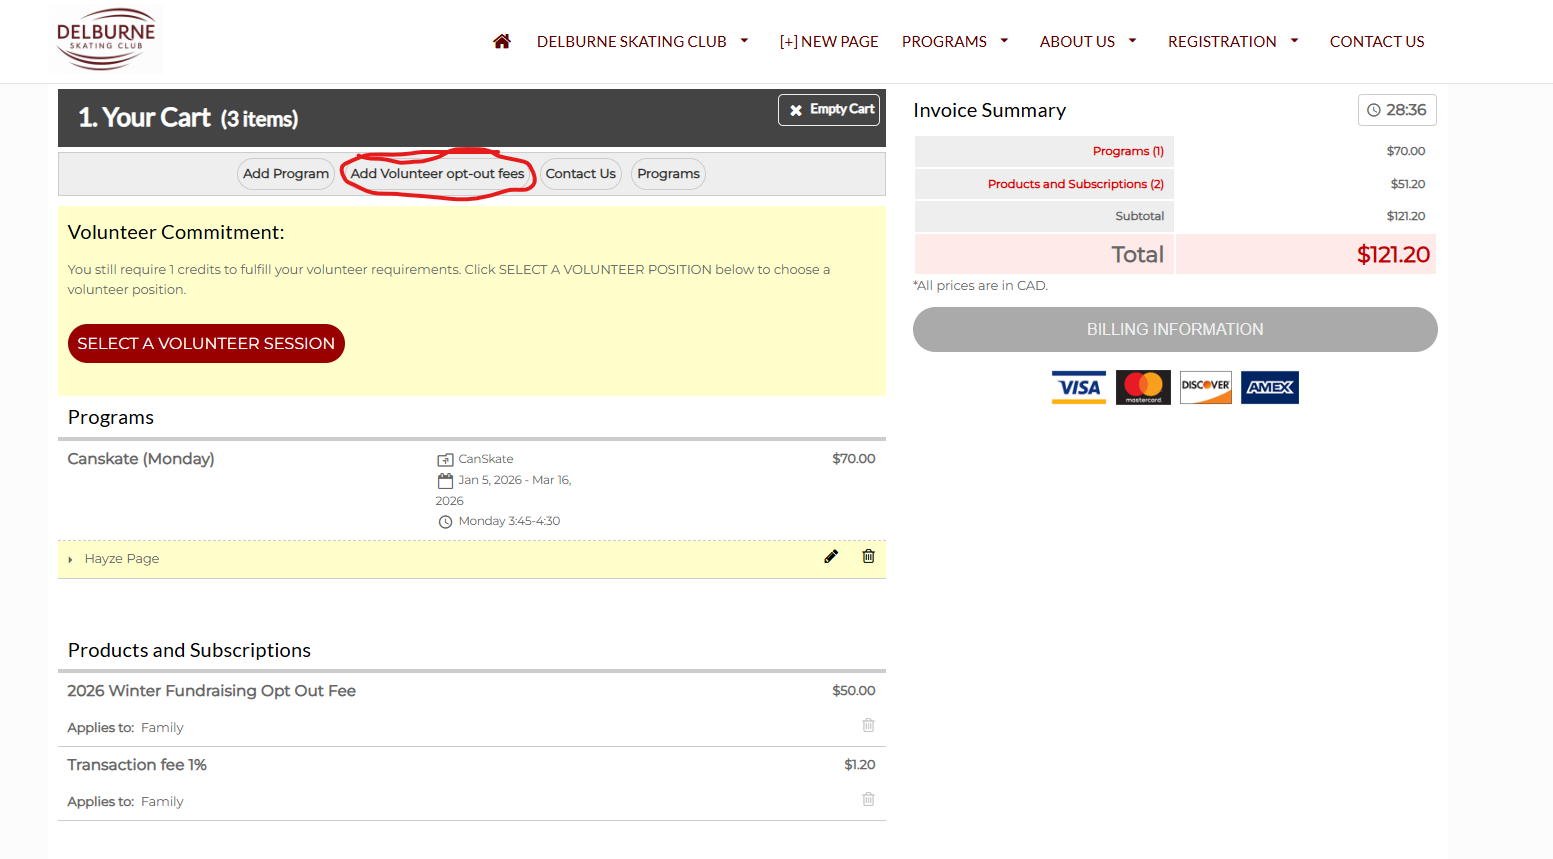
Task: Open the Registration dropdown menu
Action: (x=1232, y=41)
